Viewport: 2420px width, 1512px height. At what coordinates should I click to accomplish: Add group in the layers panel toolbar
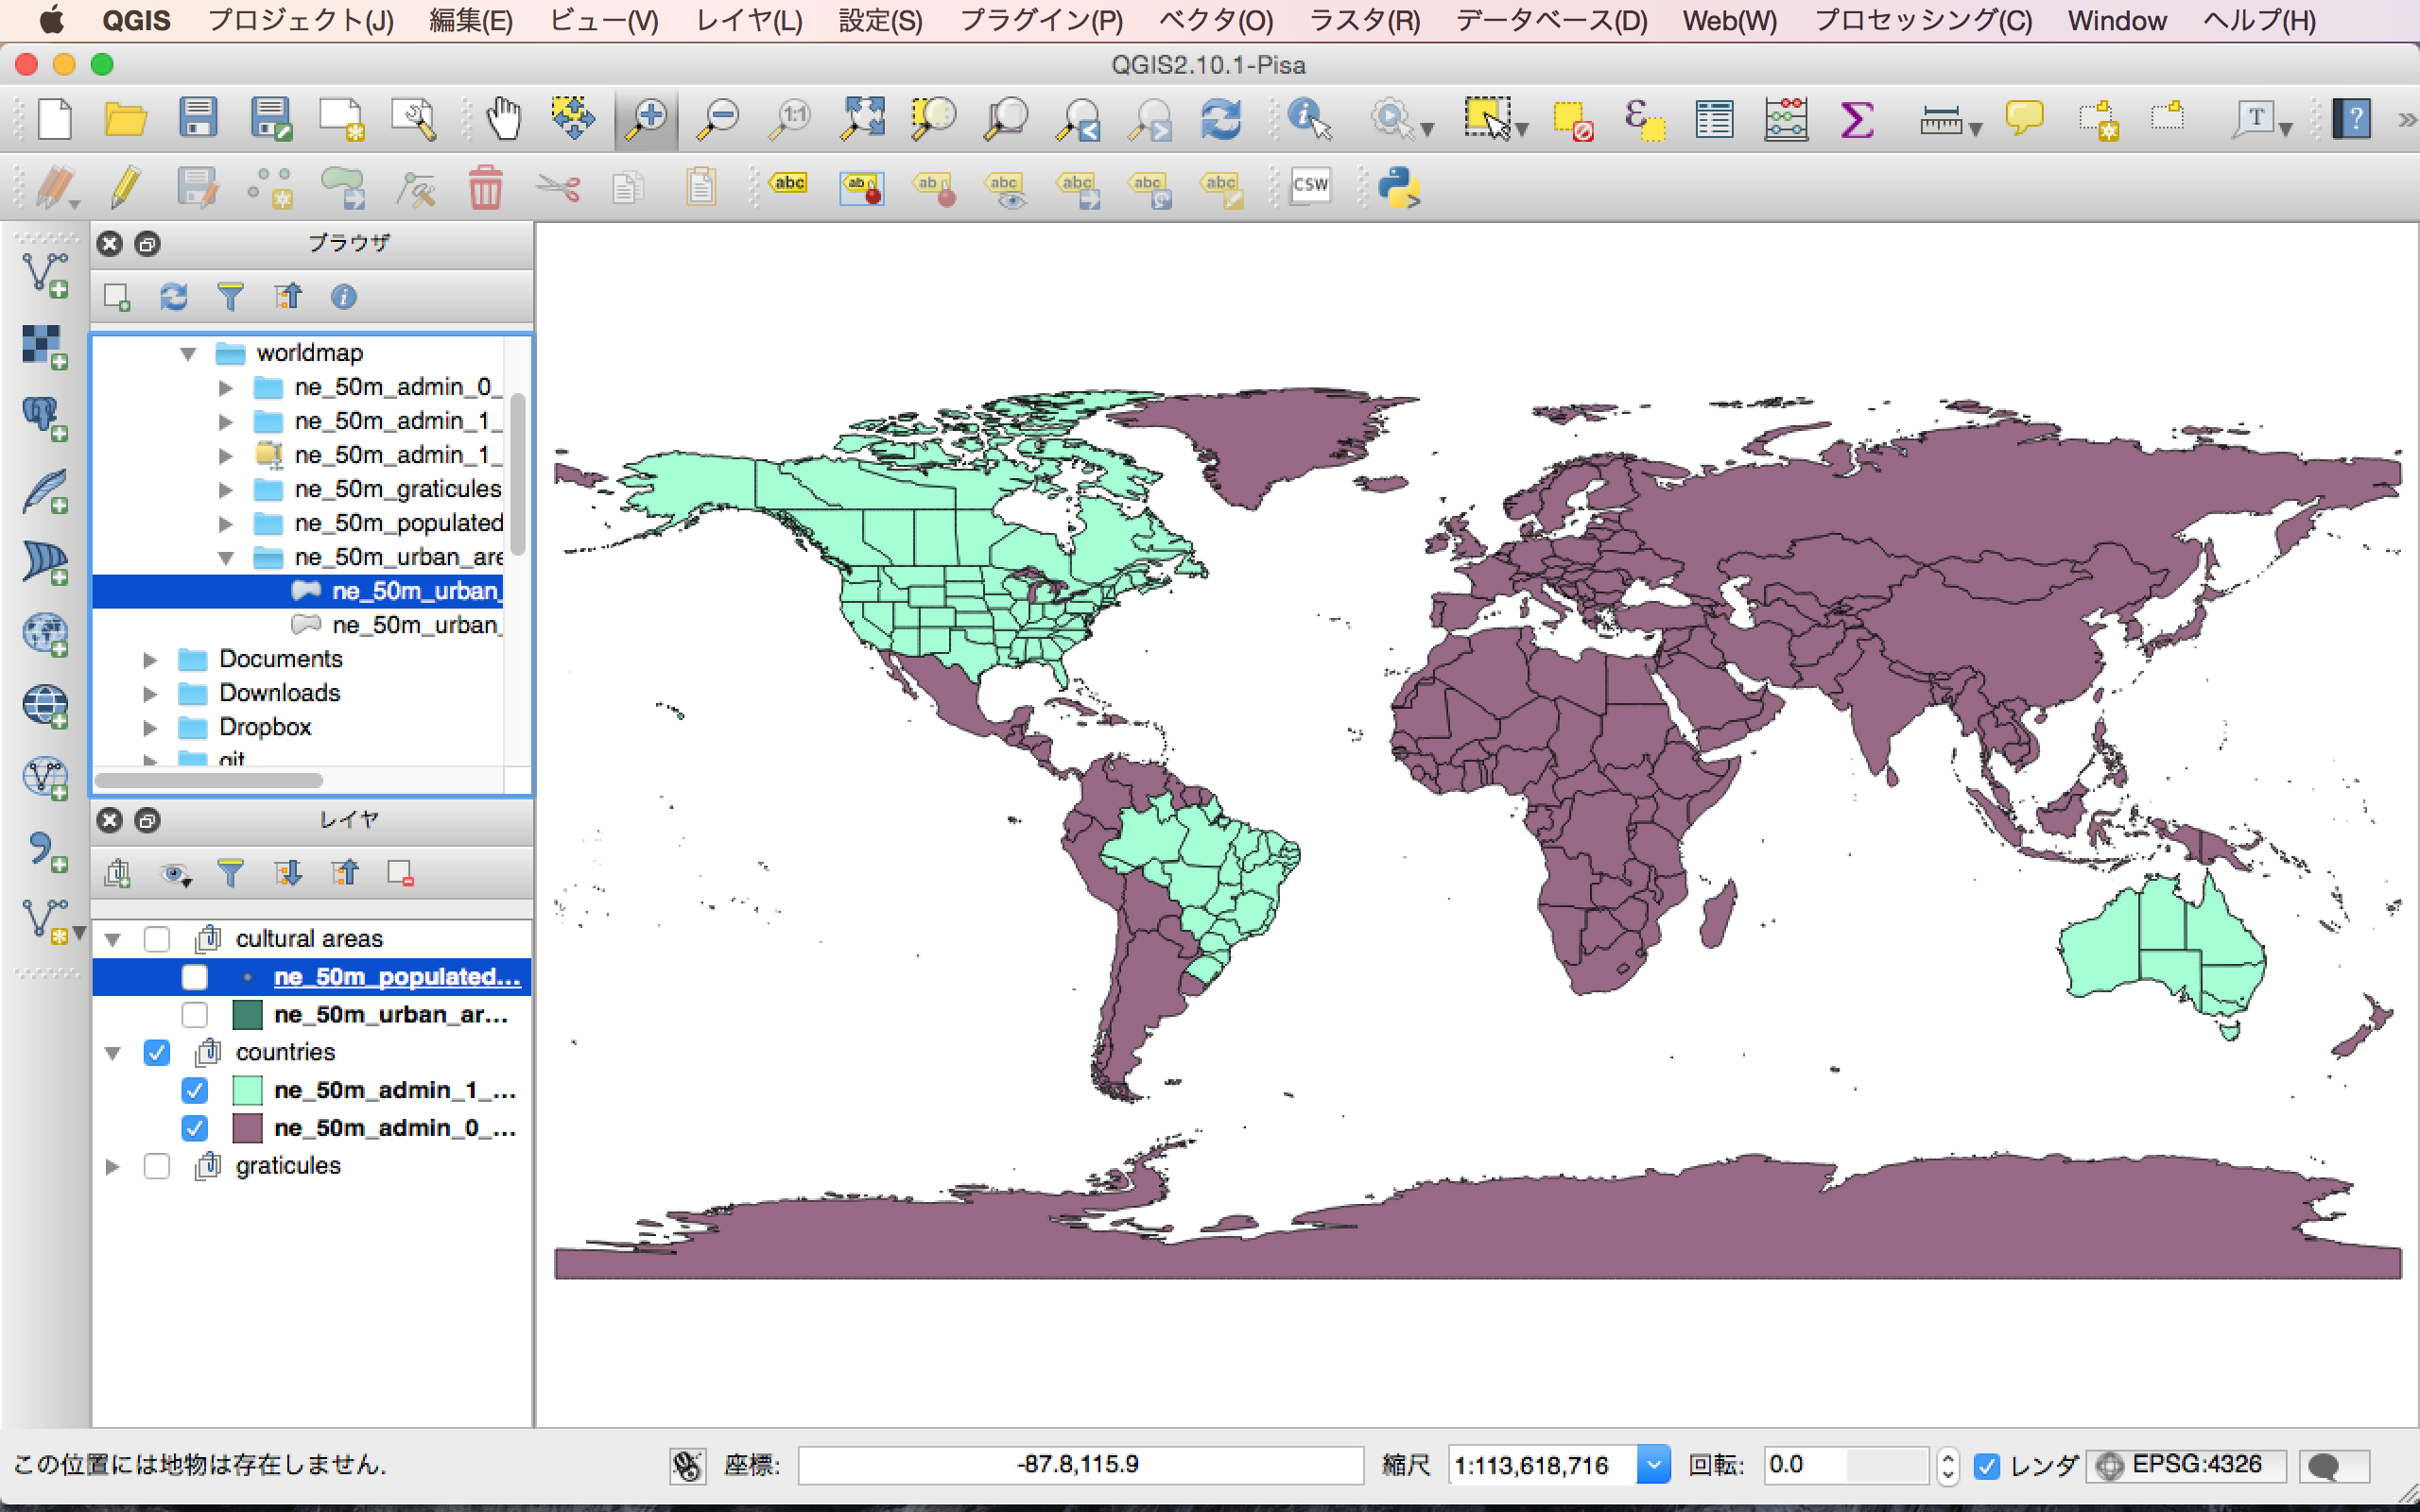click(x=117, y=873)
